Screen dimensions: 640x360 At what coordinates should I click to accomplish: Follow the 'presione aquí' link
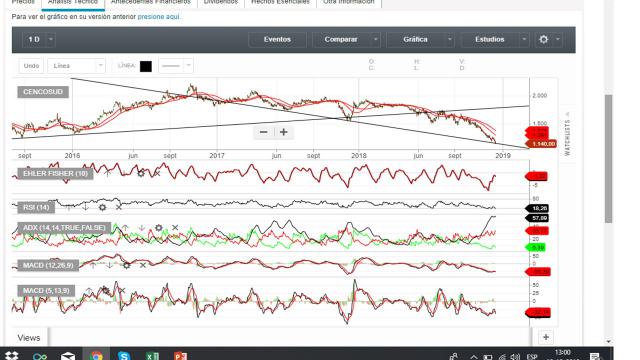tap(158, 17)
